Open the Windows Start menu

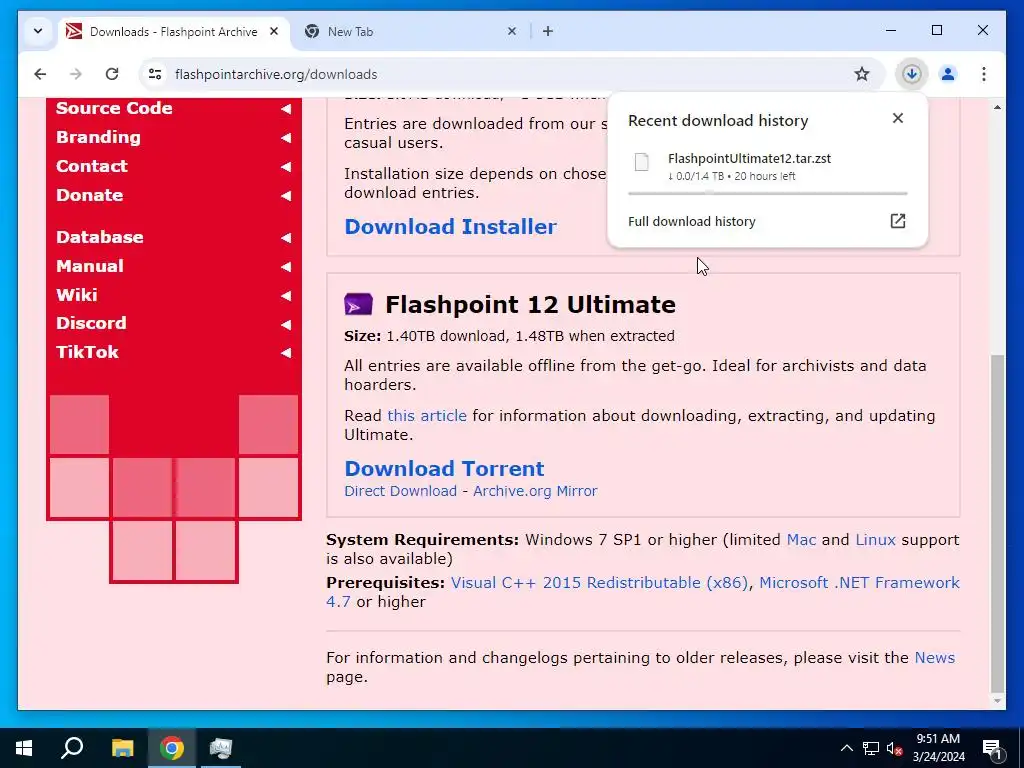click(24, 748)
